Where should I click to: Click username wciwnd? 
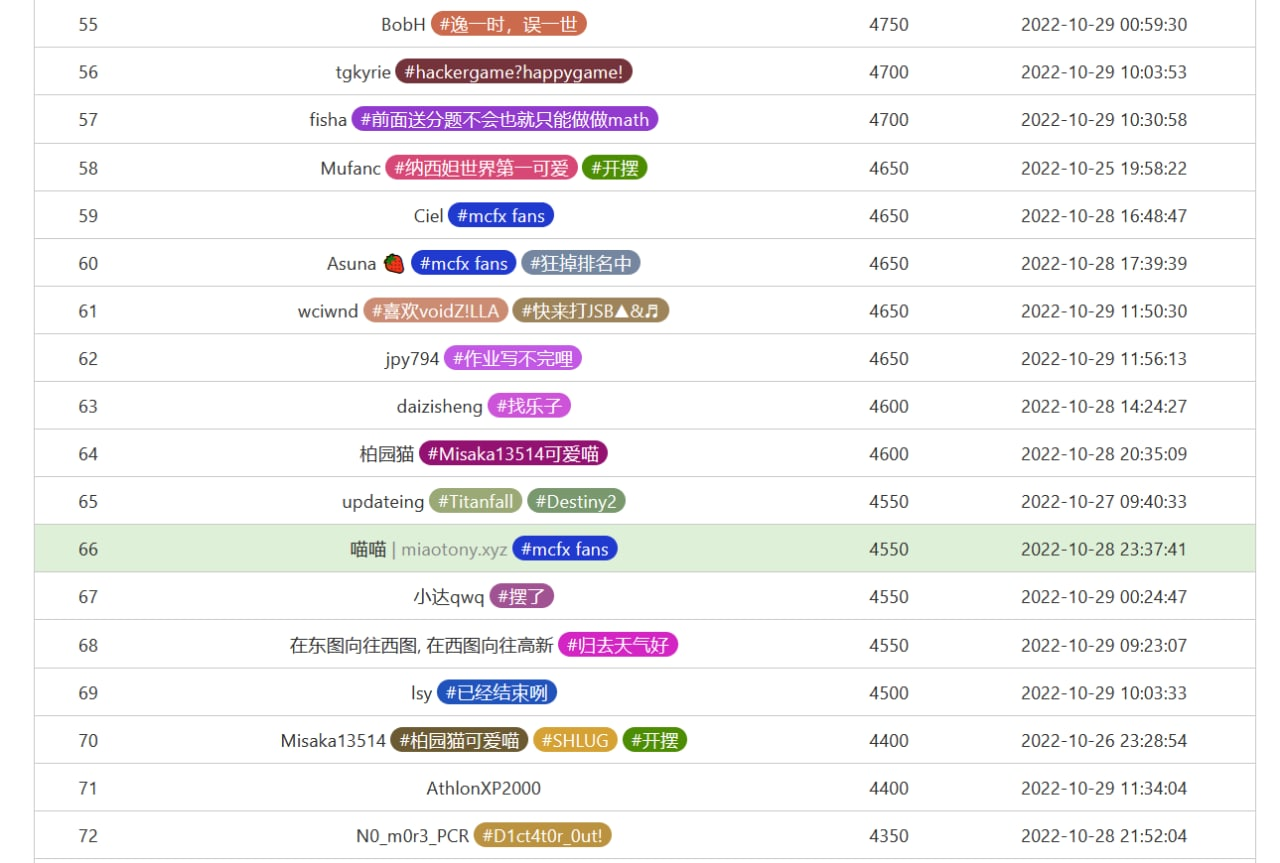pos(328,311)
